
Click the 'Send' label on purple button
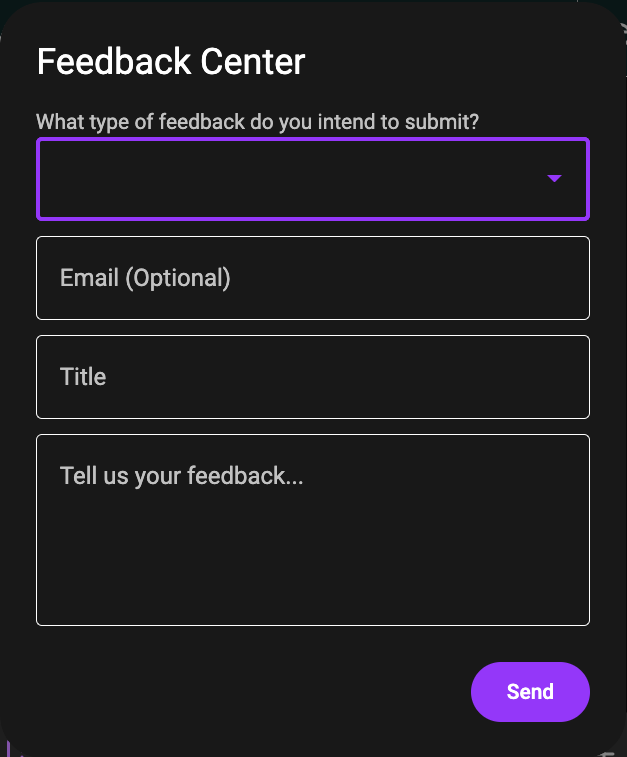tap(530, 692)
